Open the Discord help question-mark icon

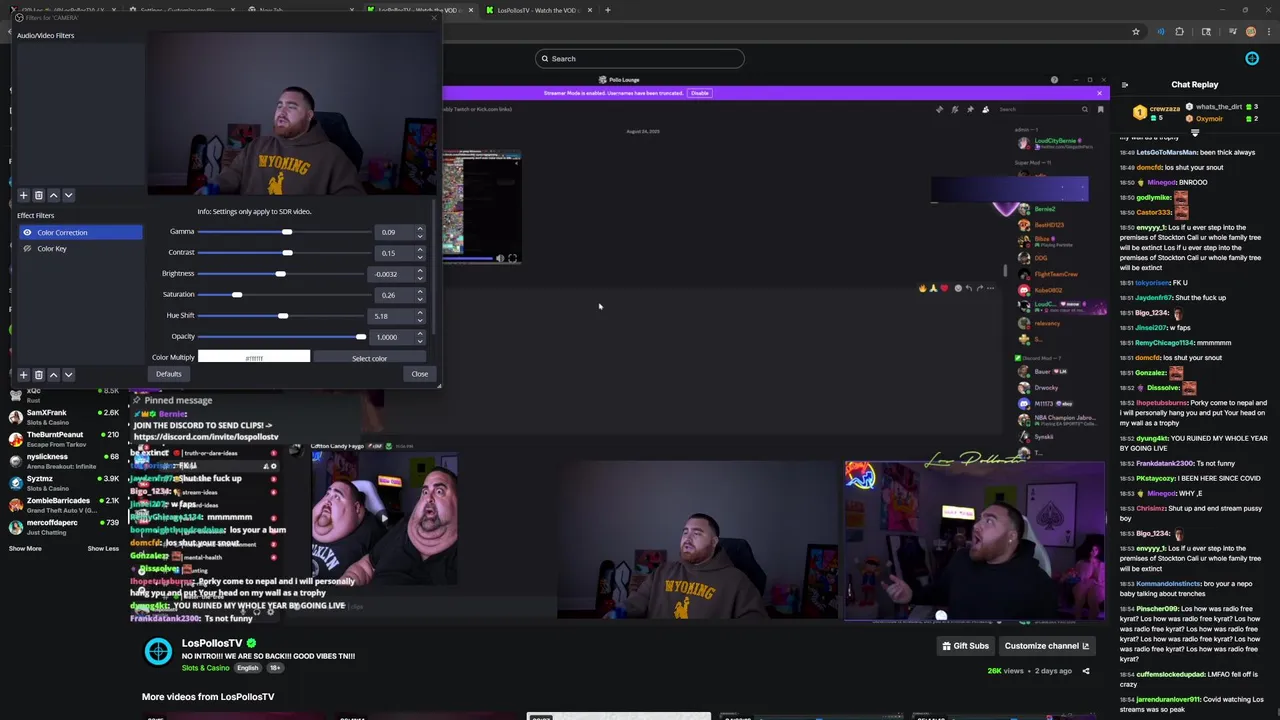point(1054,80)
